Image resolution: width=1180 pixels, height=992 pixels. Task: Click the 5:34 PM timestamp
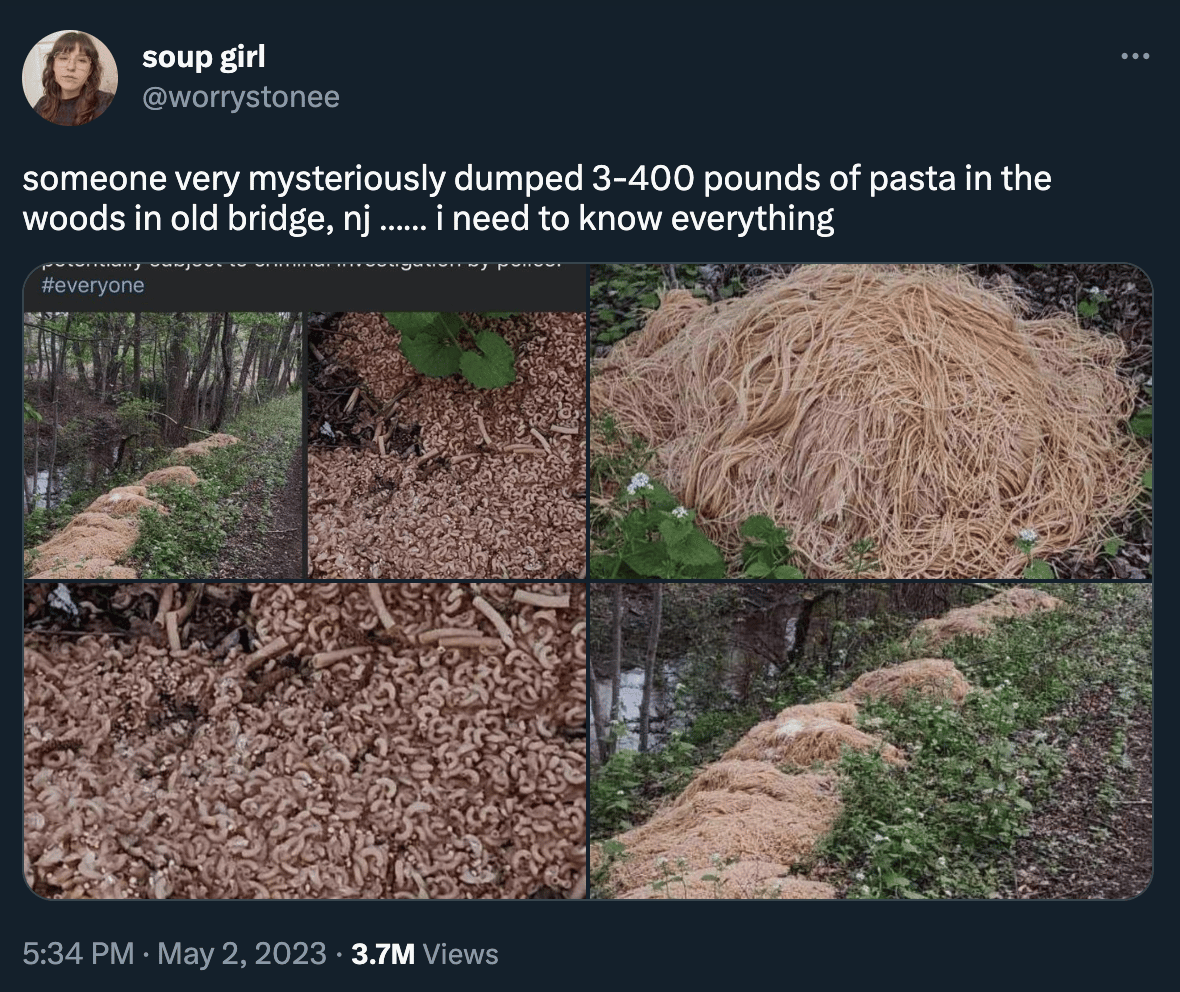tap(78, 954)
